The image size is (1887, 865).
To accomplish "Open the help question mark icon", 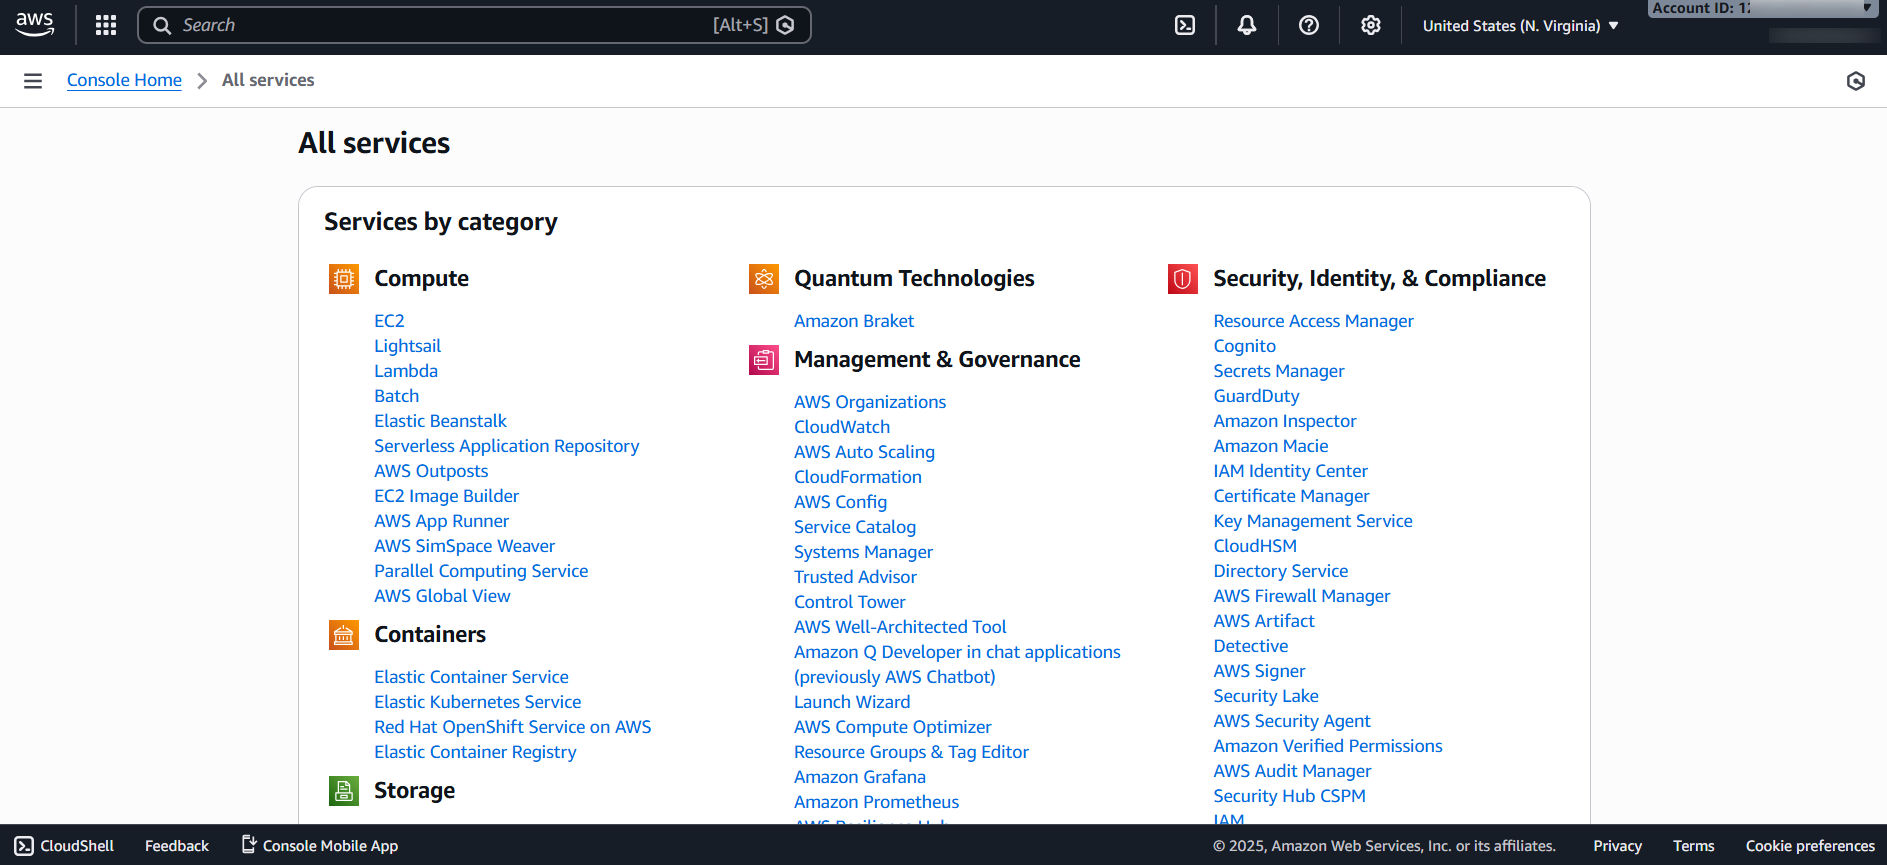I will (x=1309, y=25).
